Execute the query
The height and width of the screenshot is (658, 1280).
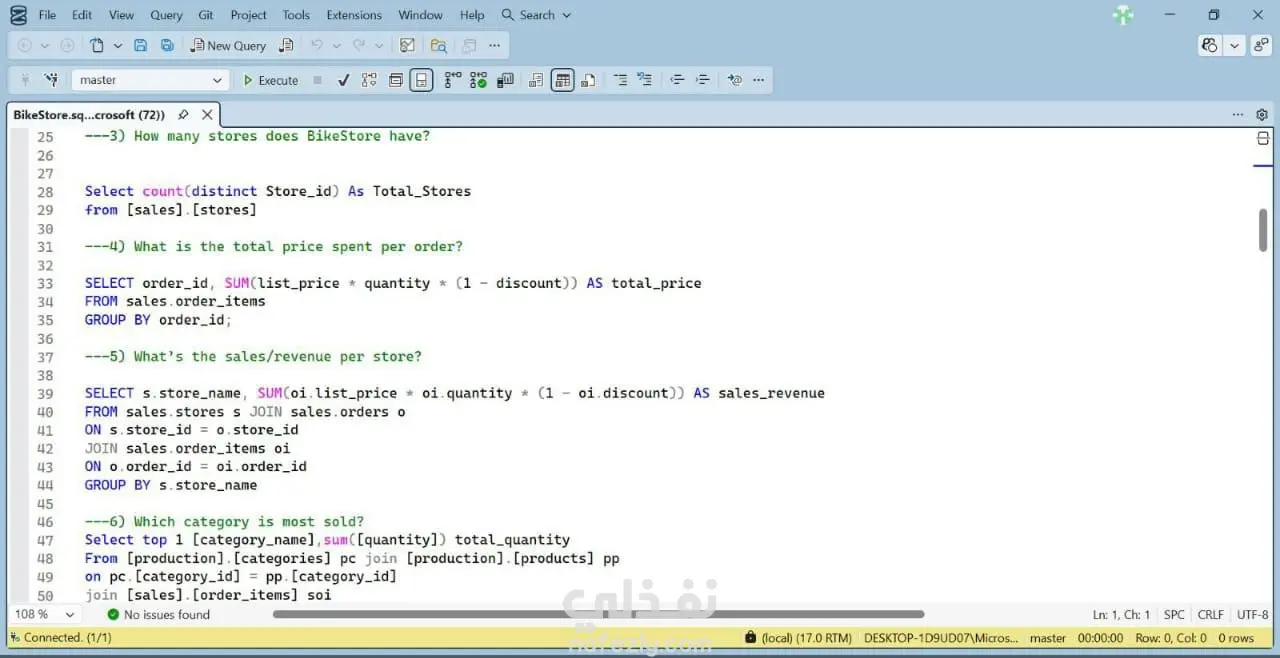point(270,80)
